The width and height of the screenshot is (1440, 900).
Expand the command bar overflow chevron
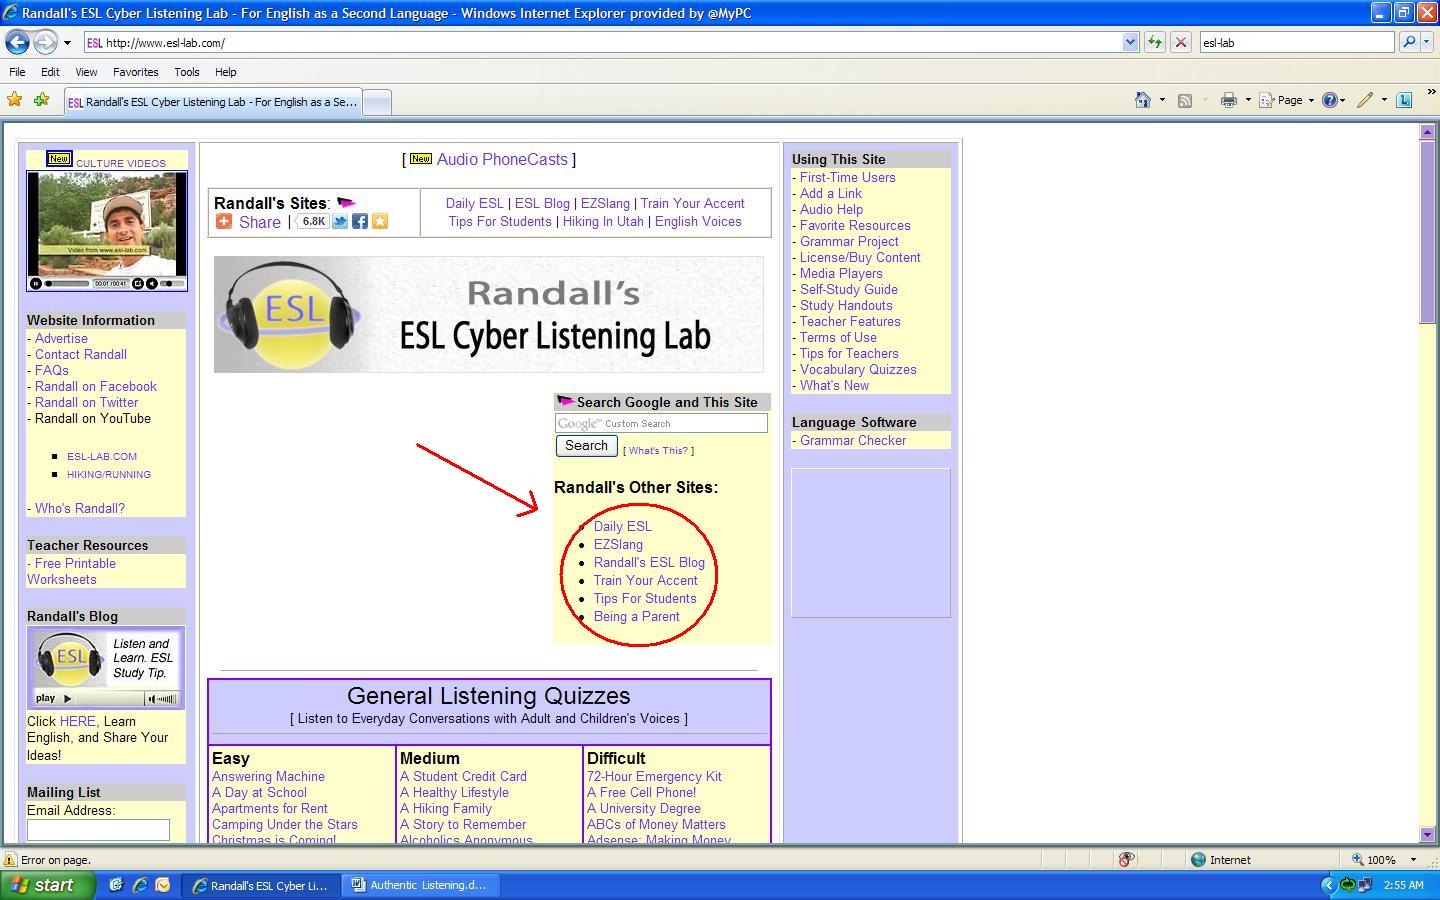pos(1431,93)
